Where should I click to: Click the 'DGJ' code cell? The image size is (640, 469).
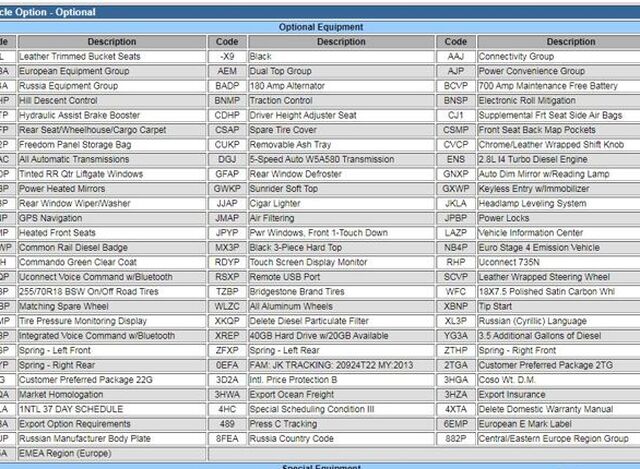227,159
